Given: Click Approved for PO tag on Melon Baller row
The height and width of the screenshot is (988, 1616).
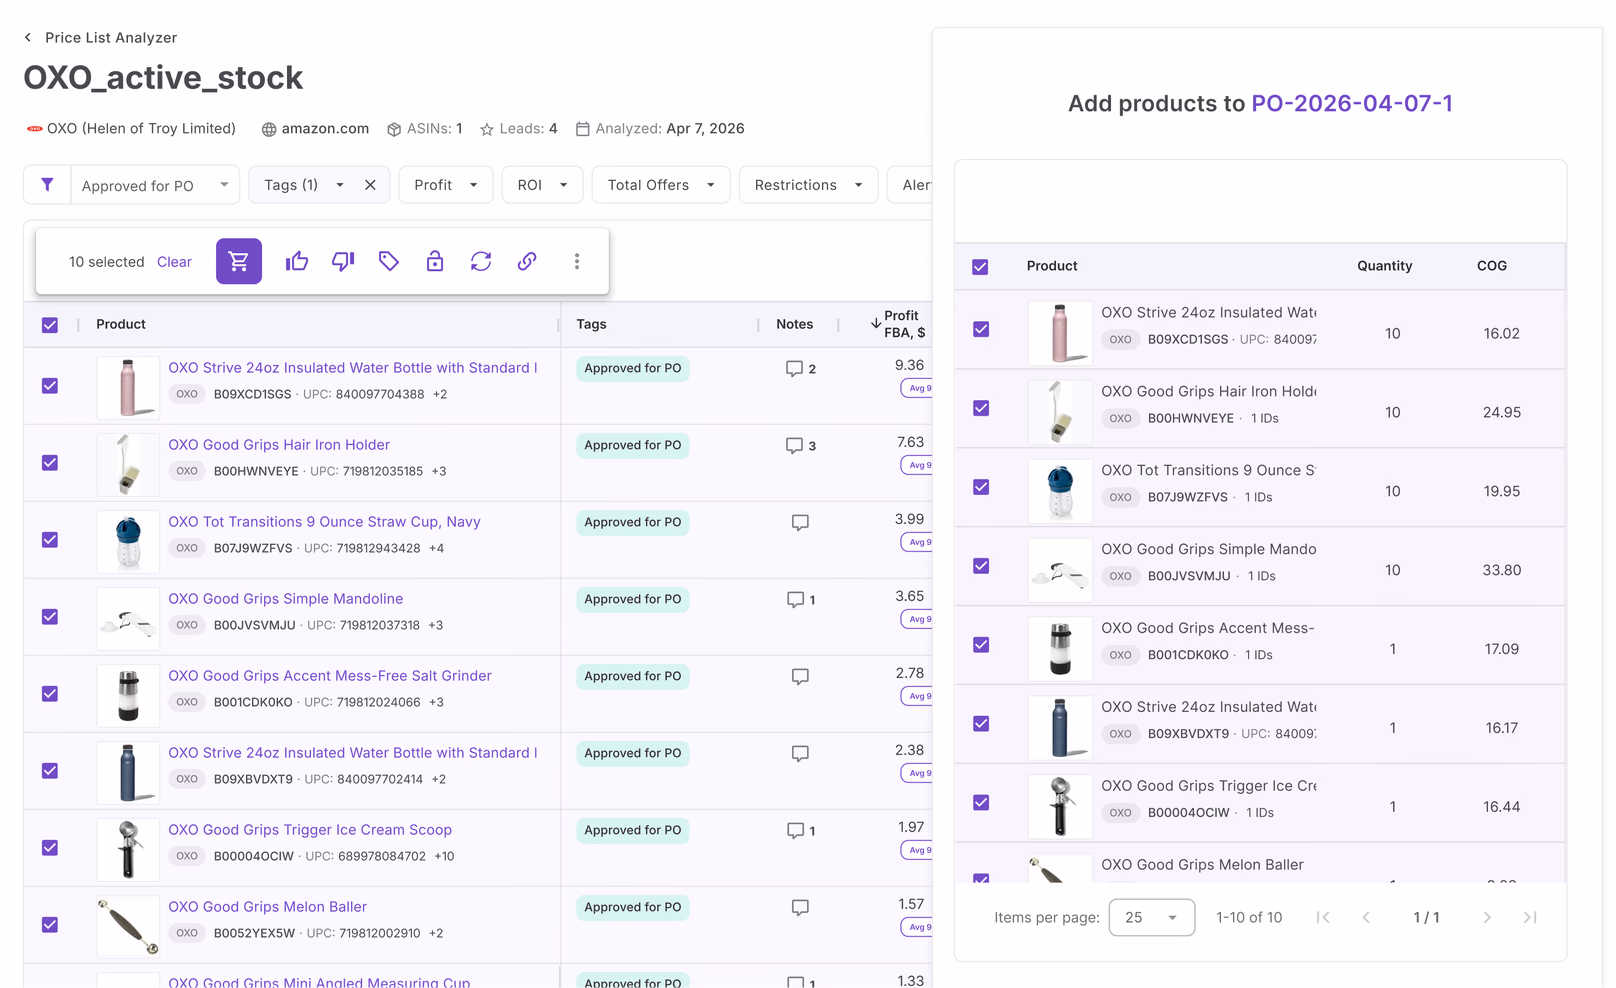Looking at the screenshot, I should click(633, 907).
